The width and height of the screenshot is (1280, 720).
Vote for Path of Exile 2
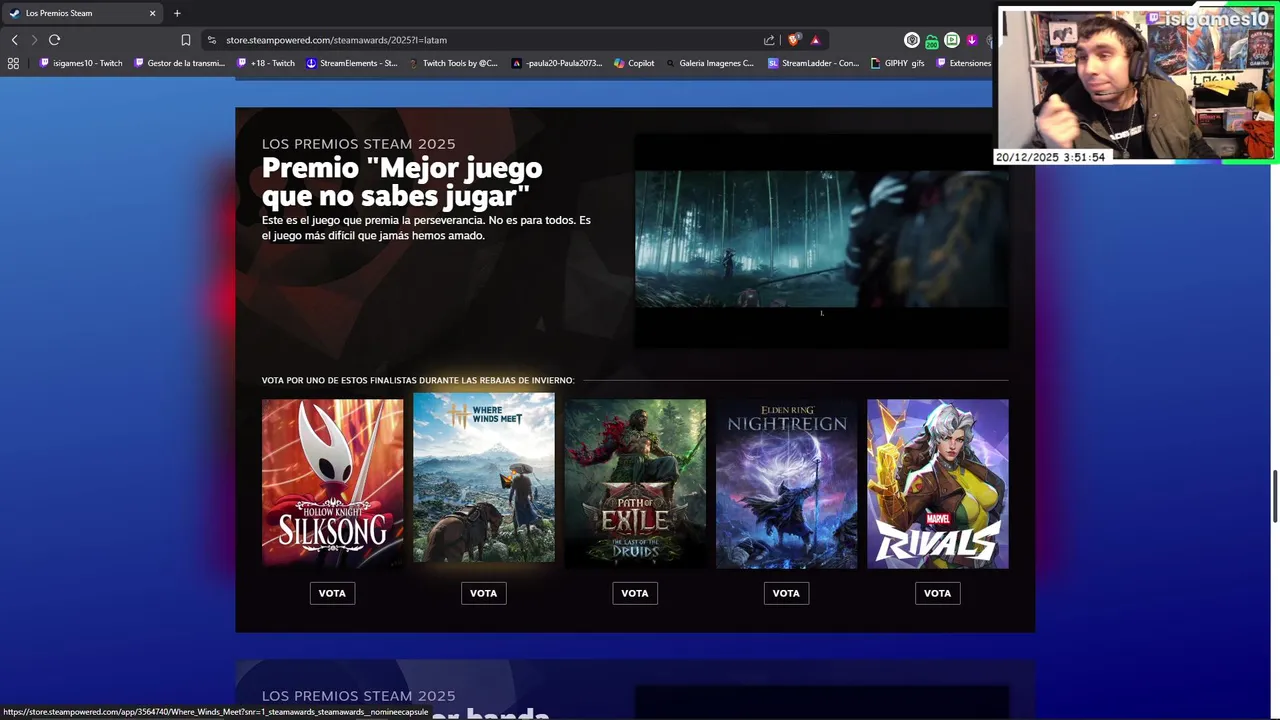(x=635, y=593)
